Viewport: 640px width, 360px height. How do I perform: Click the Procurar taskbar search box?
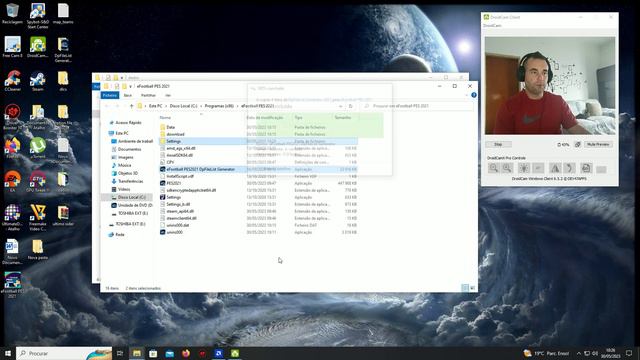[64, 353]
